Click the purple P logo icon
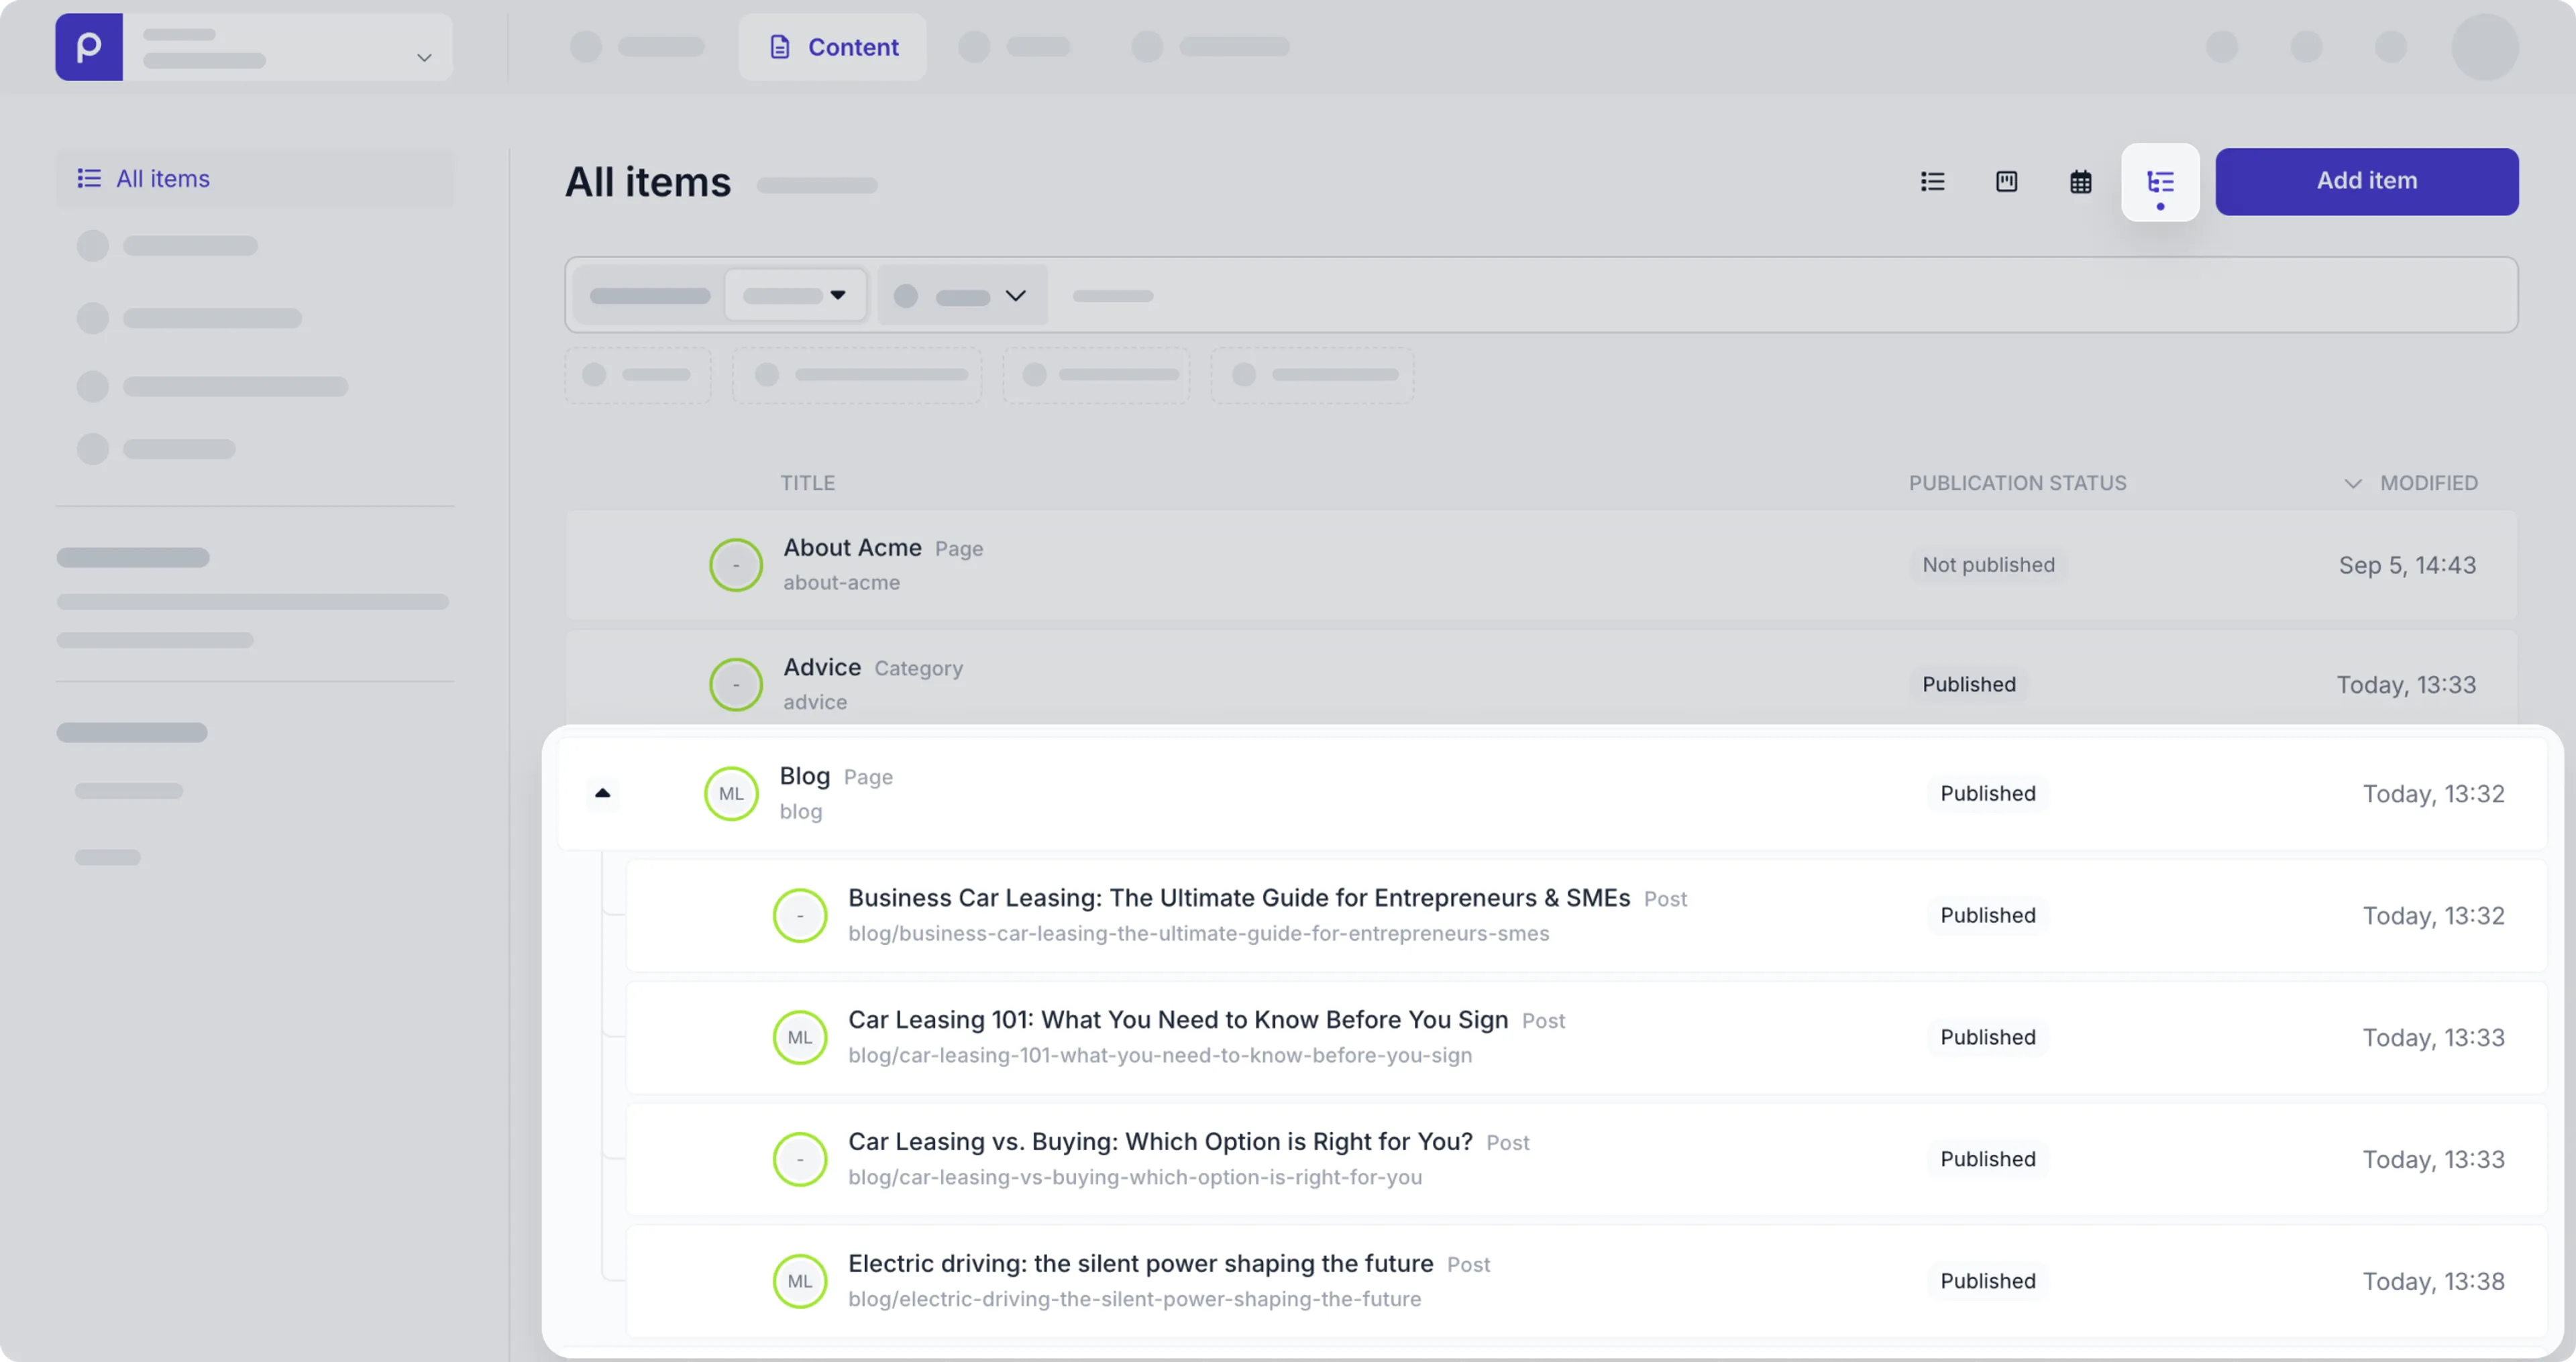The width and height of the screenshot is (2576, 1362). pyautogui.click(x=89, y=47)
